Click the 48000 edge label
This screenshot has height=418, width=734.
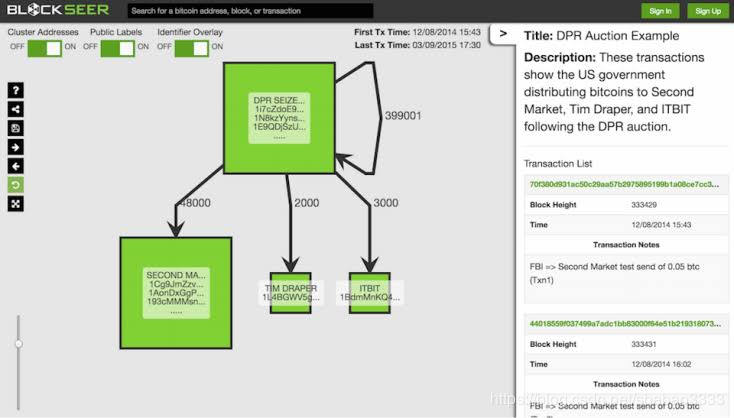tap(195, 203)
